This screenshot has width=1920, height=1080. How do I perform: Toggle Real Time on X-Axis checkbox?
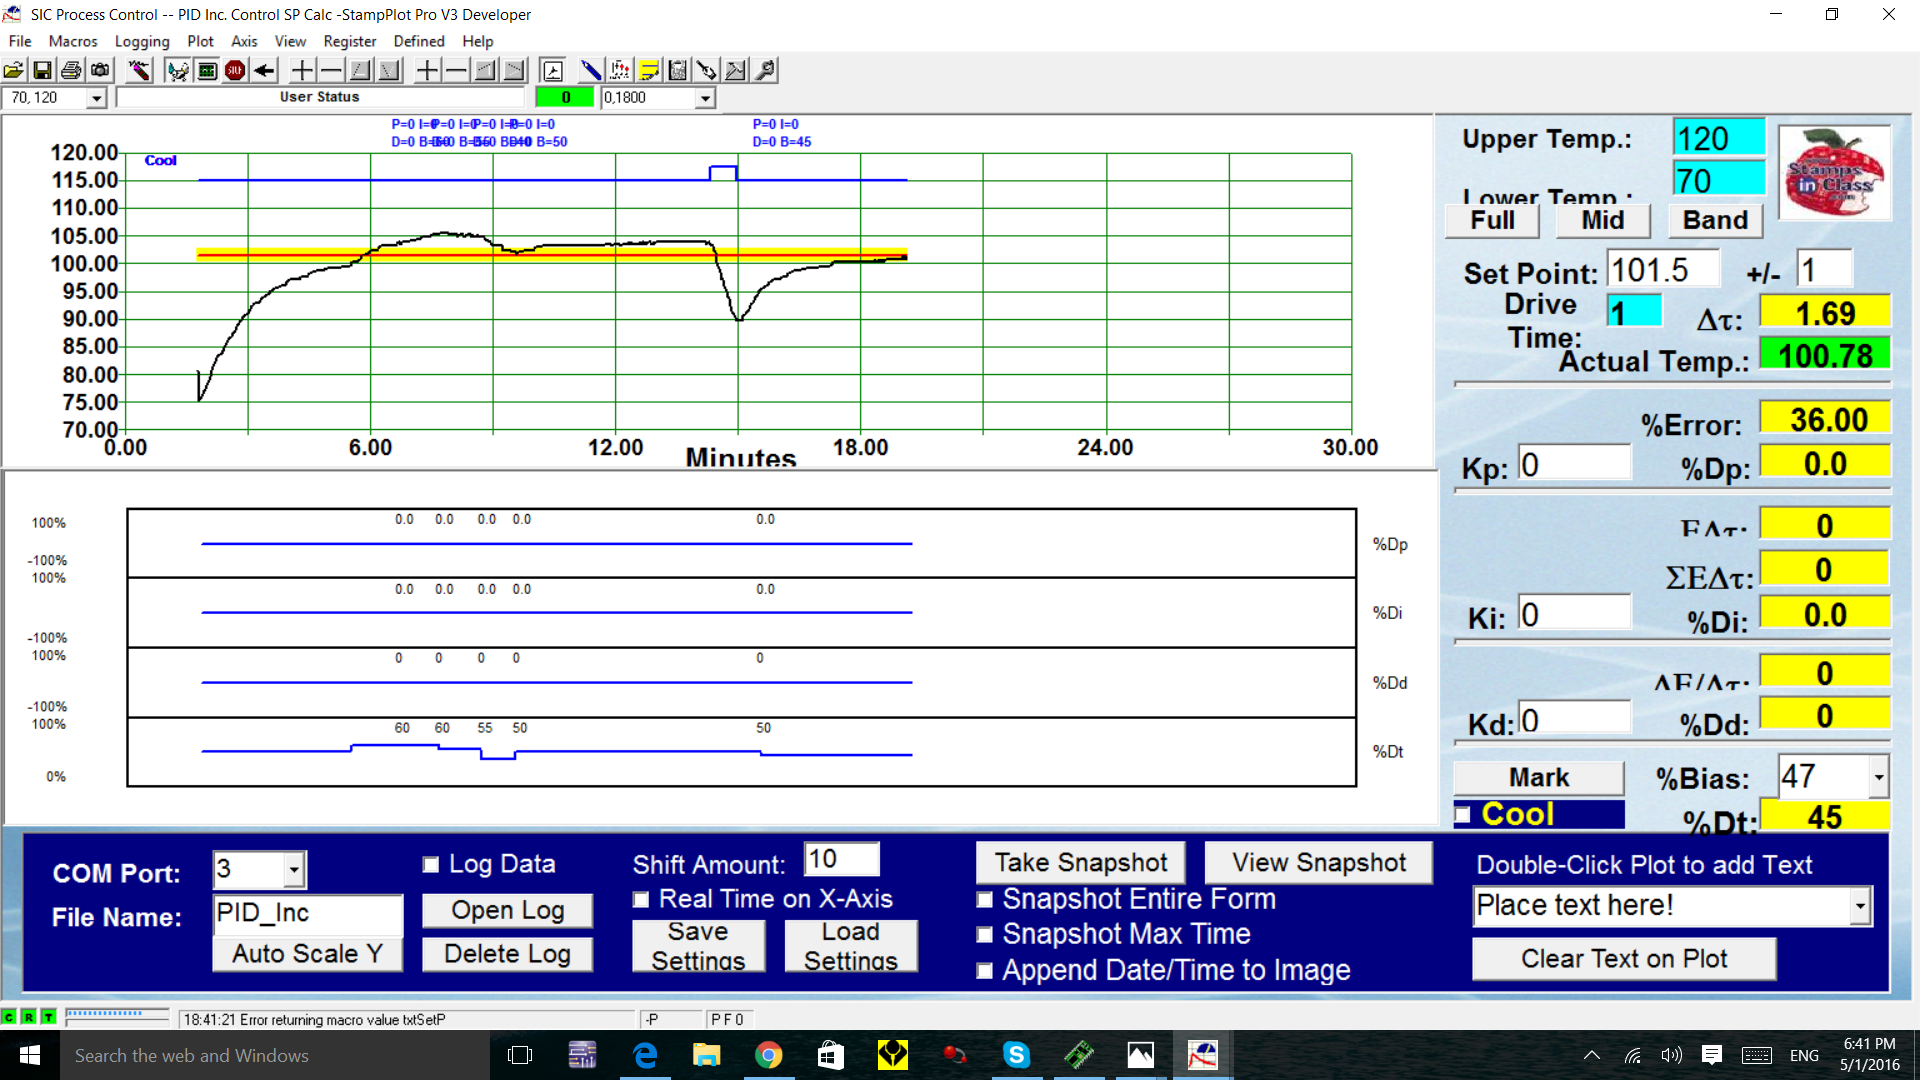click(x=641, y=900)
